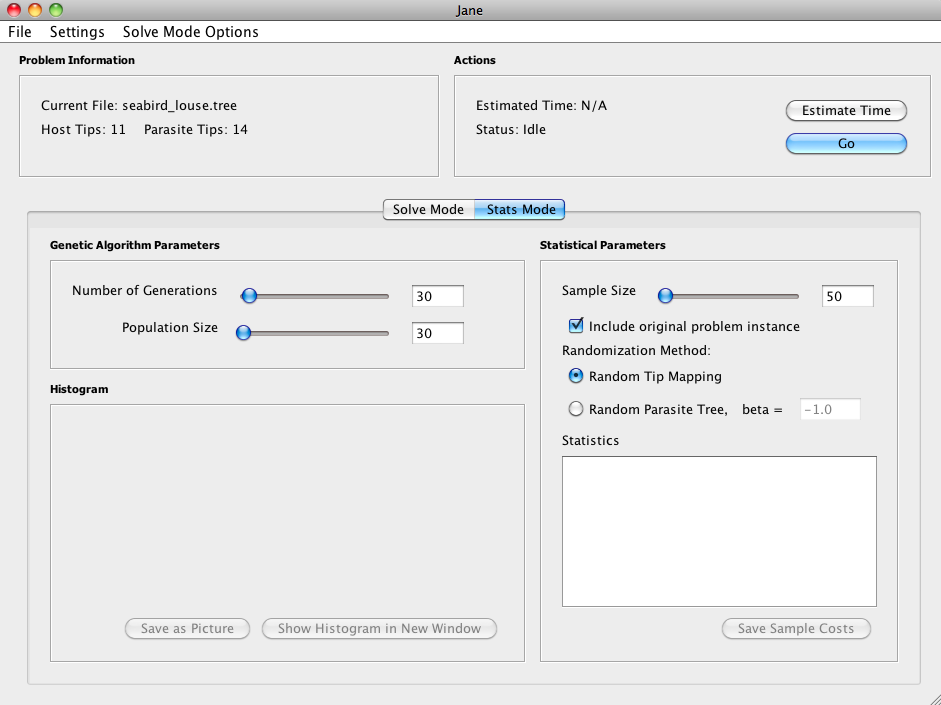Minimize the window with yellow button
The width and height of the screenshot is (941, 705).
[35, 10]
